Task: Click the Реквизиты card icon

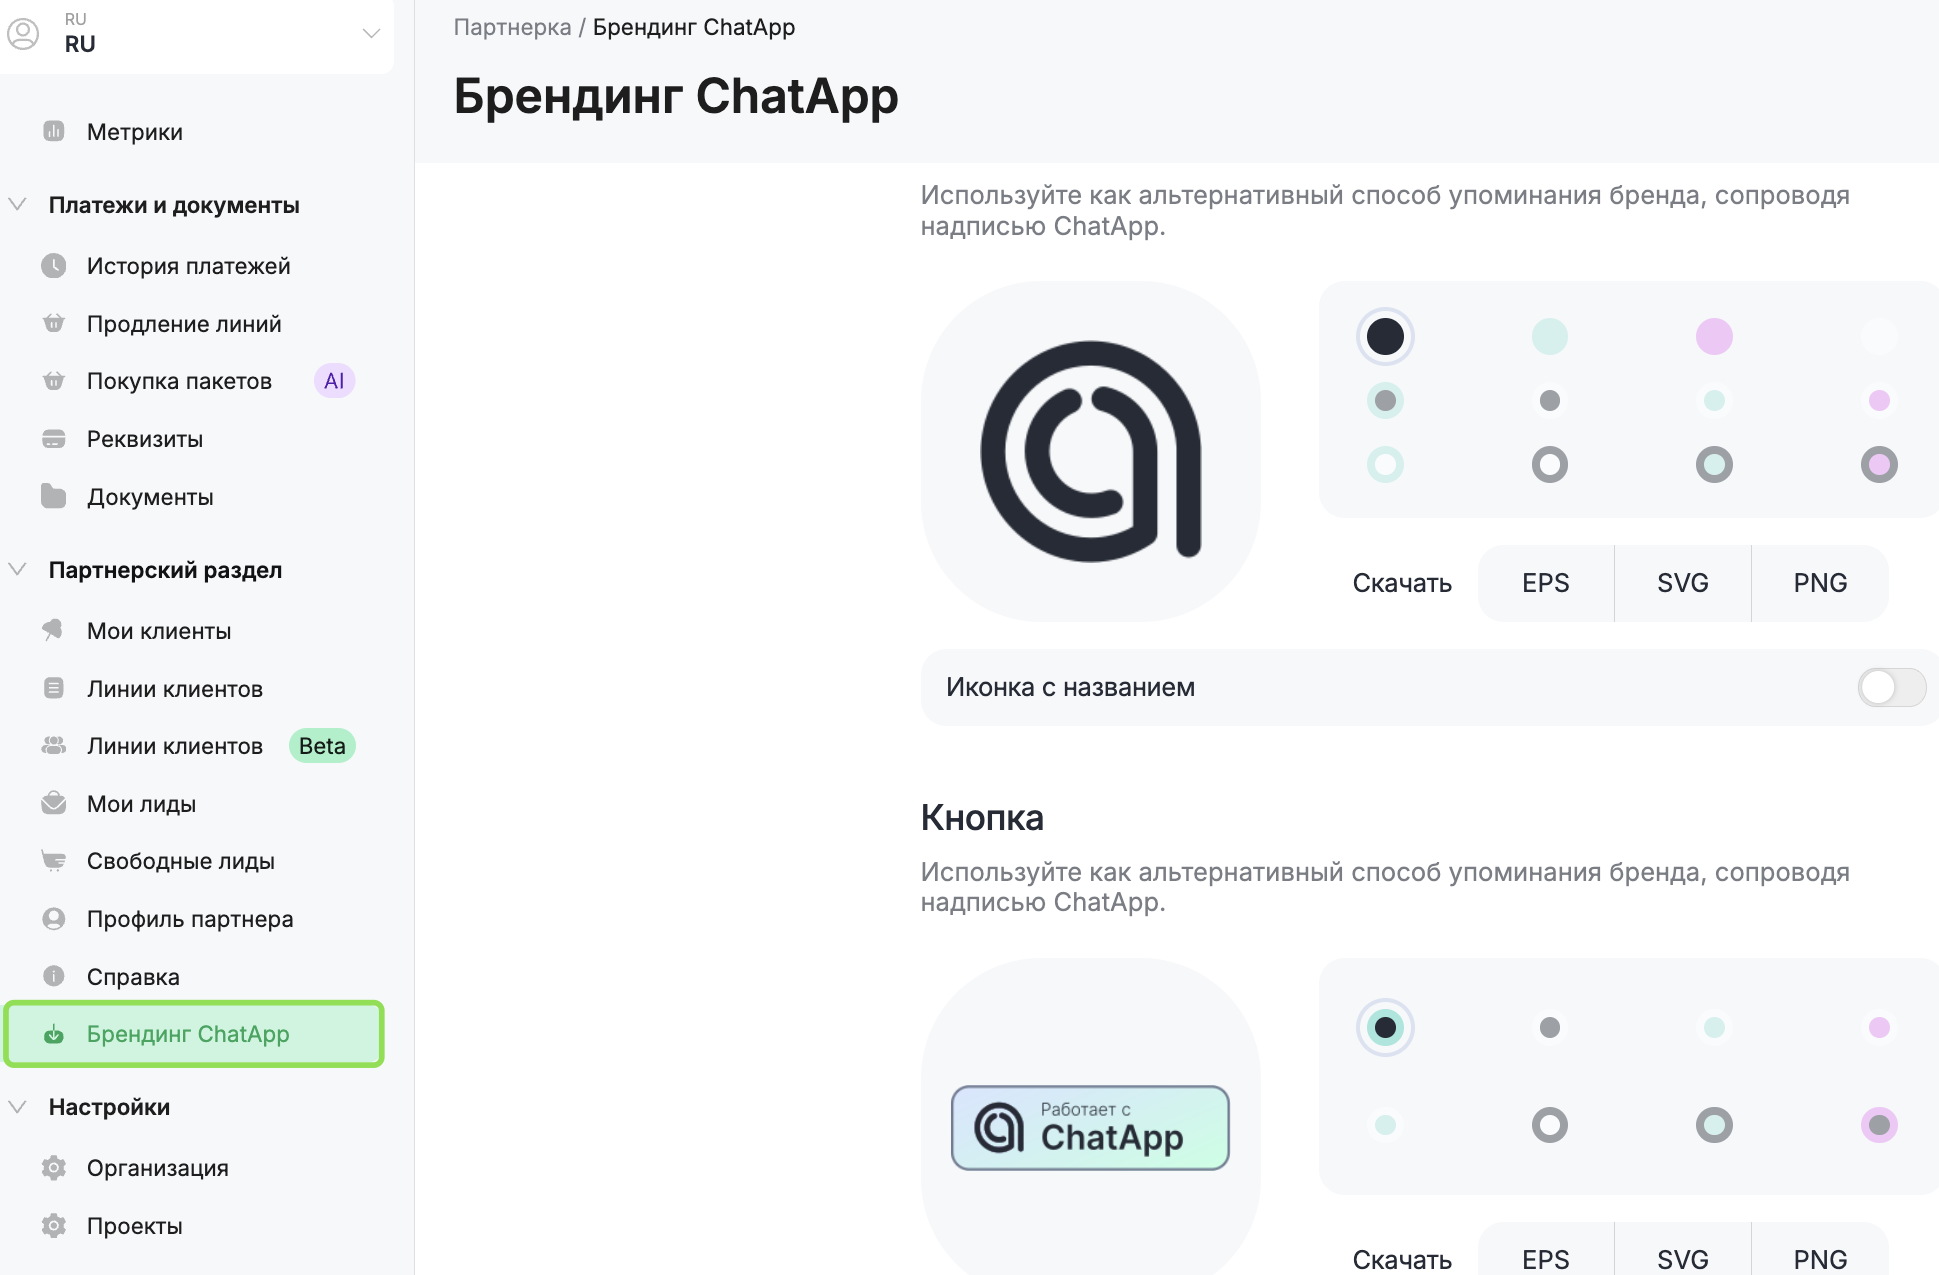Action: [54, 439]
